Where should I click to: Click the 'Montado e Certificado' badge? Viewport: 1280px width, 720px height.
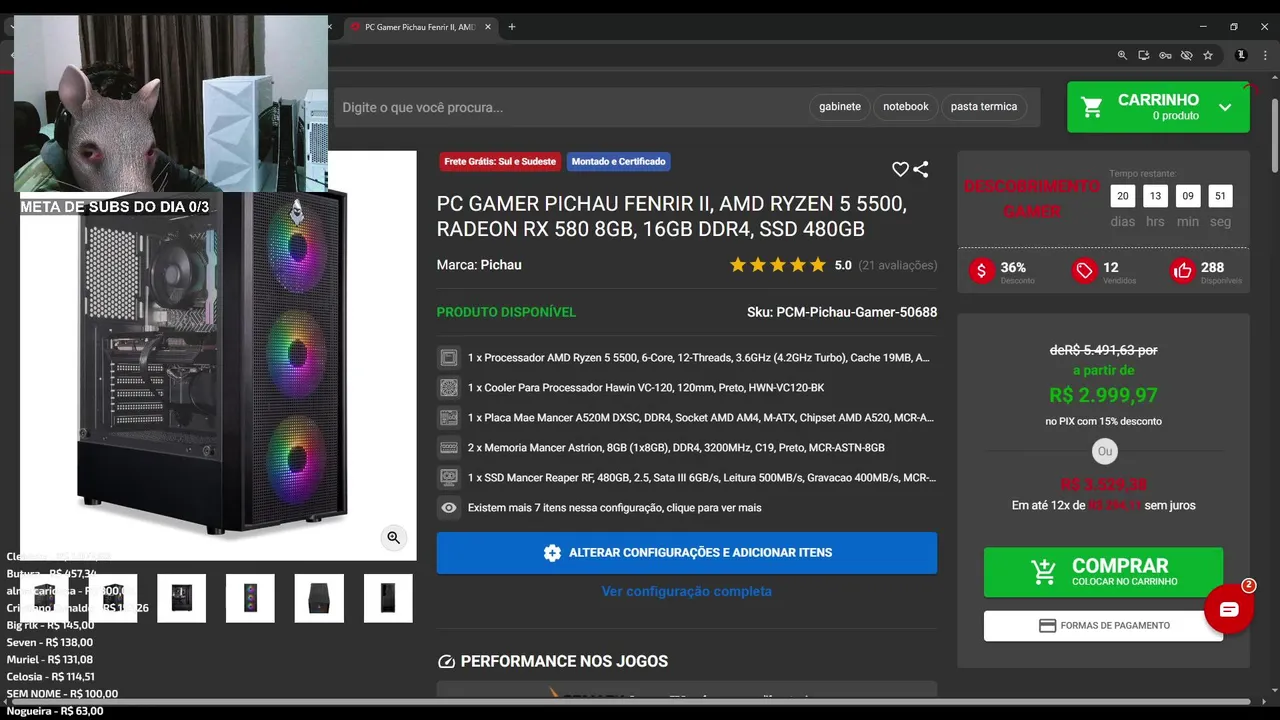[618, 161]
